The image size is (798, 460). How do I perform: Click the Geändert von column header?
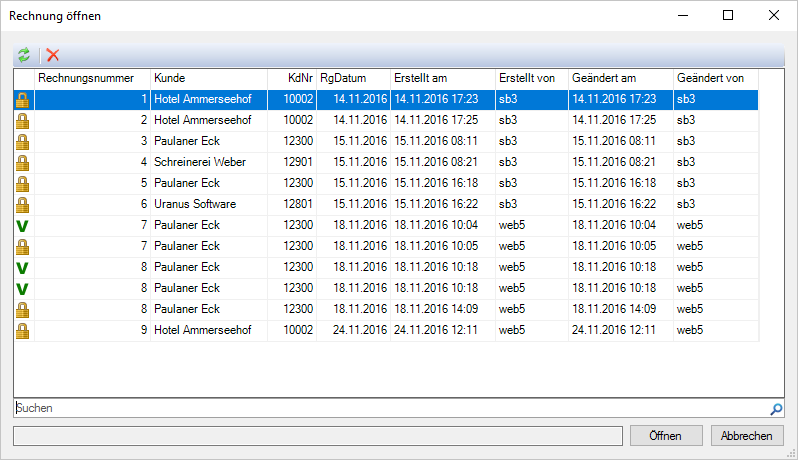[x=715, y=78]
